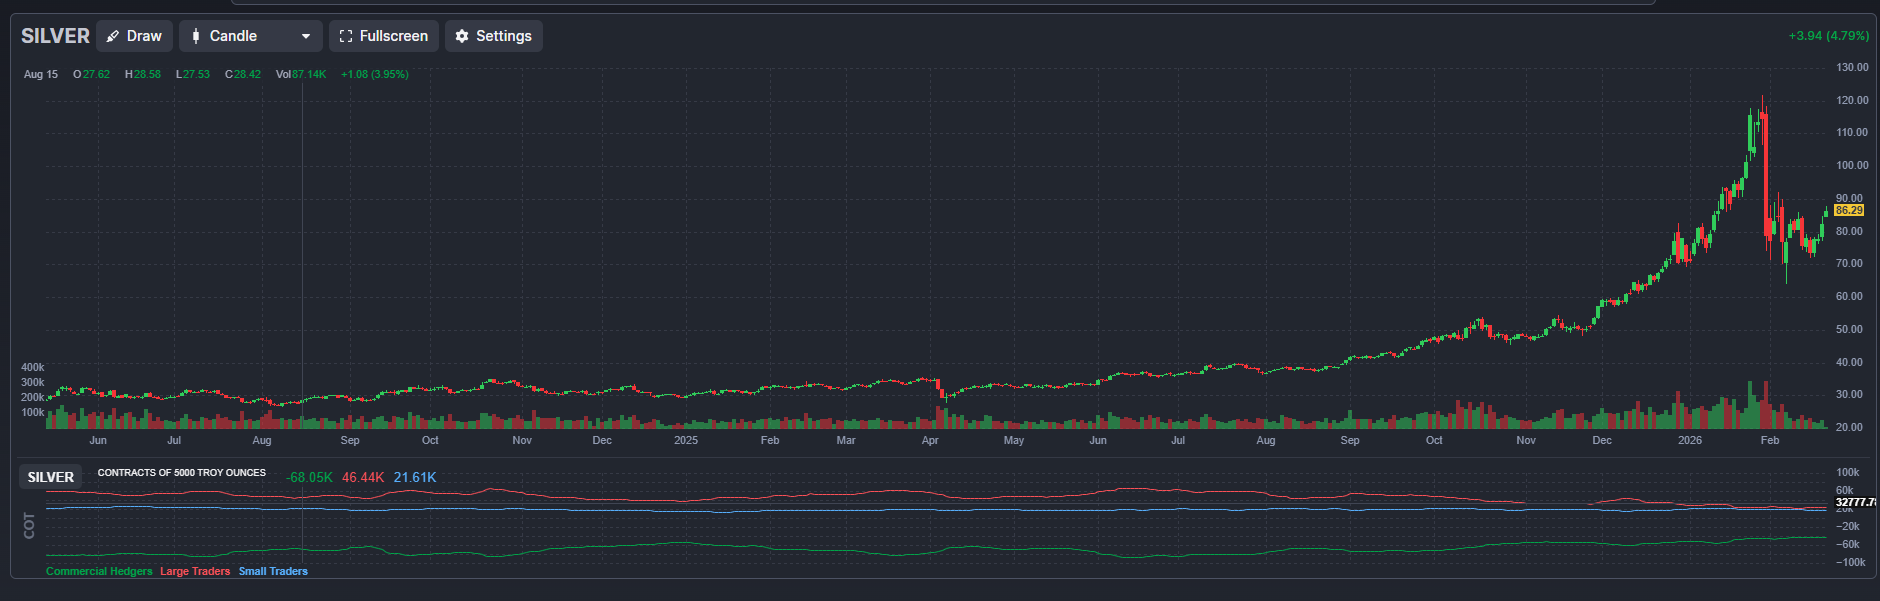
Task: Toggle Commercial Hedgers line in legend
Action: pyautogui.click(x=99, y=571)
